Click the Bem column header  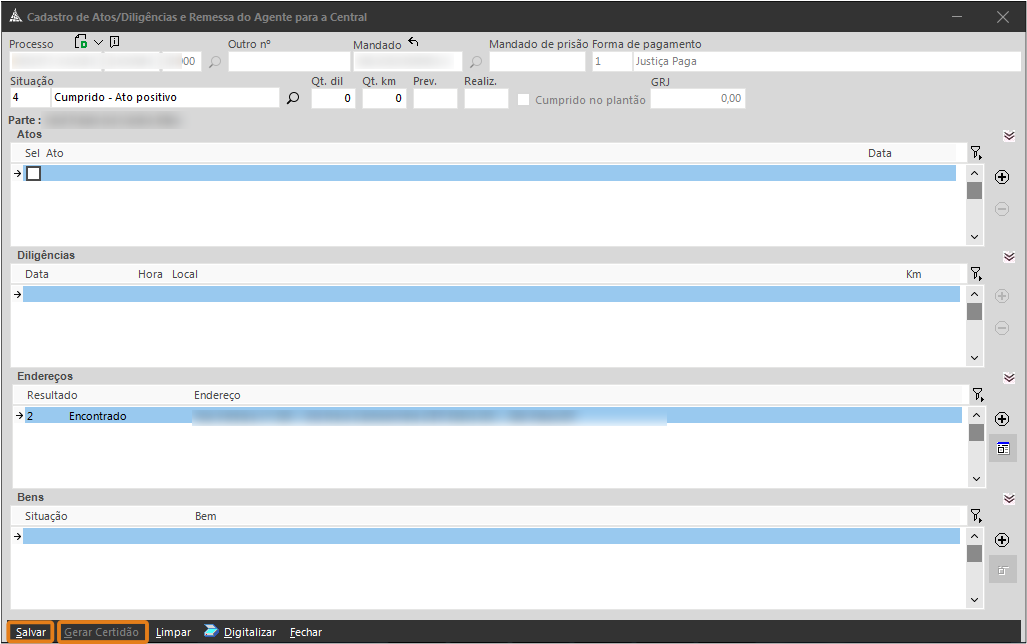206,516
